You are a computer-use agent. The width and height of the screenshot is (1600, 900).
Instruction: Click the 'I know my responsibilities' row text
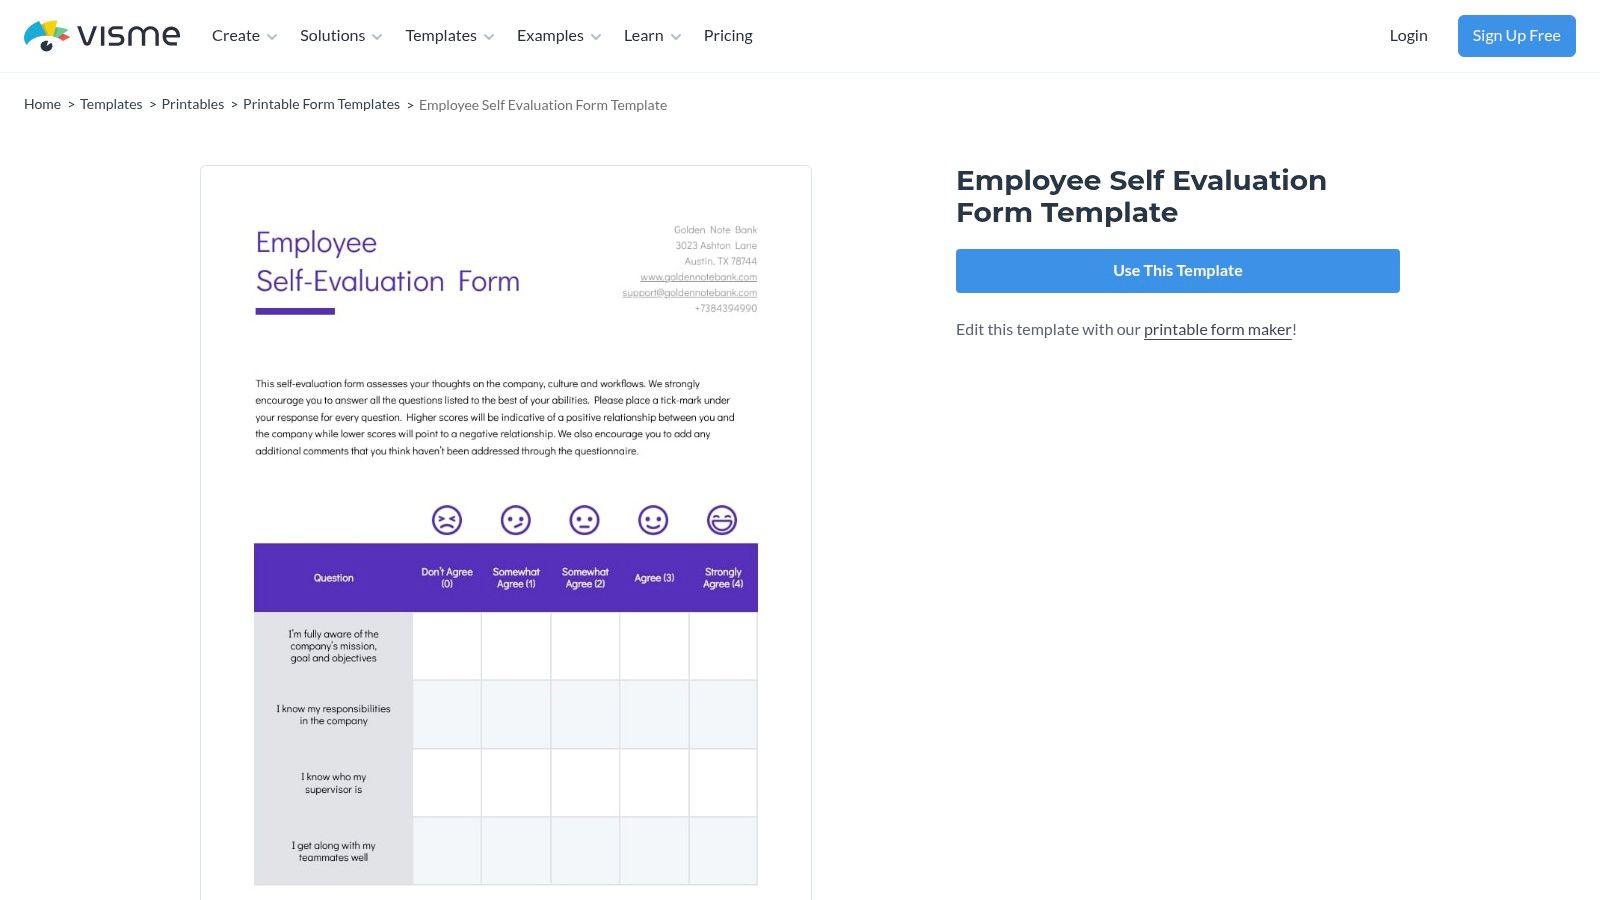tap(333, 715)
